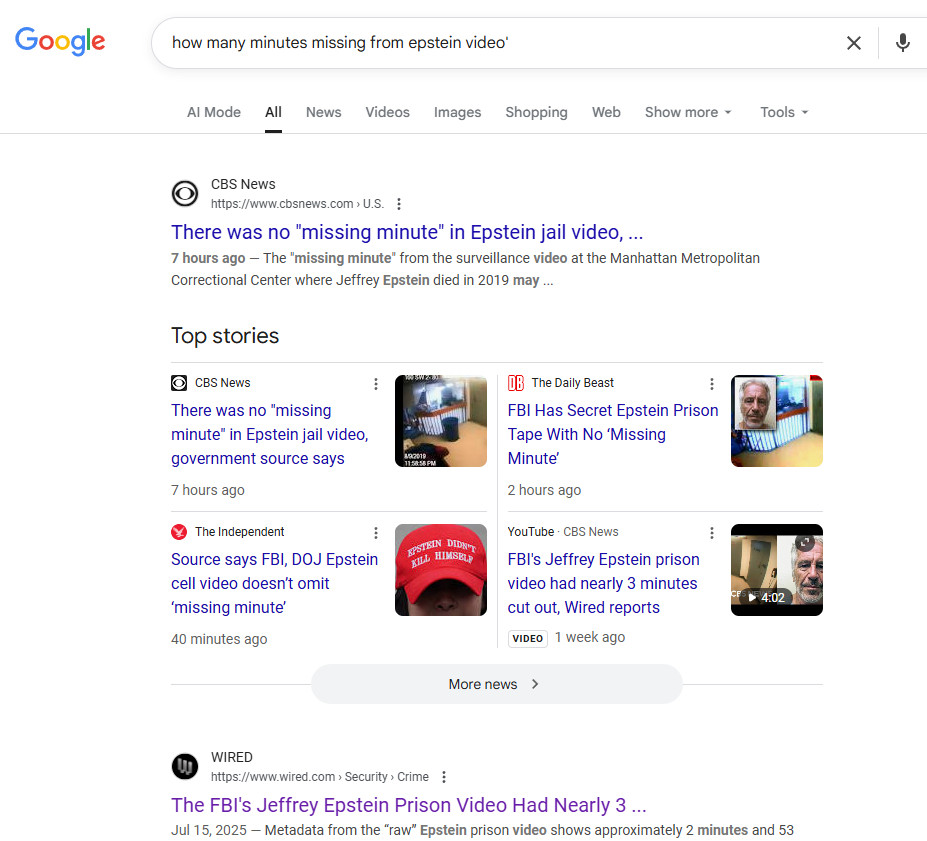This screenshot has width=927, height=841.
Task: Start voice search with microphone icon
Action: coord(902,43)
